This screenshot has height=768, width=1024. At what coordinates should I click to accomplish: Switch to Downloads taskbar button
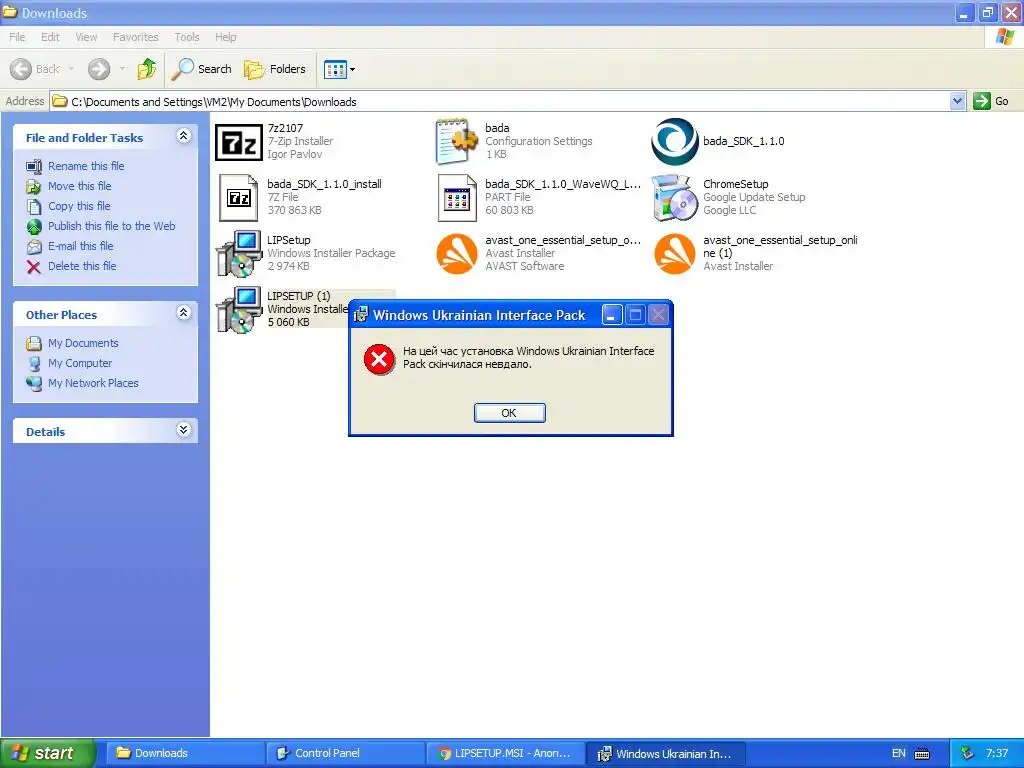tap(185, 753)
